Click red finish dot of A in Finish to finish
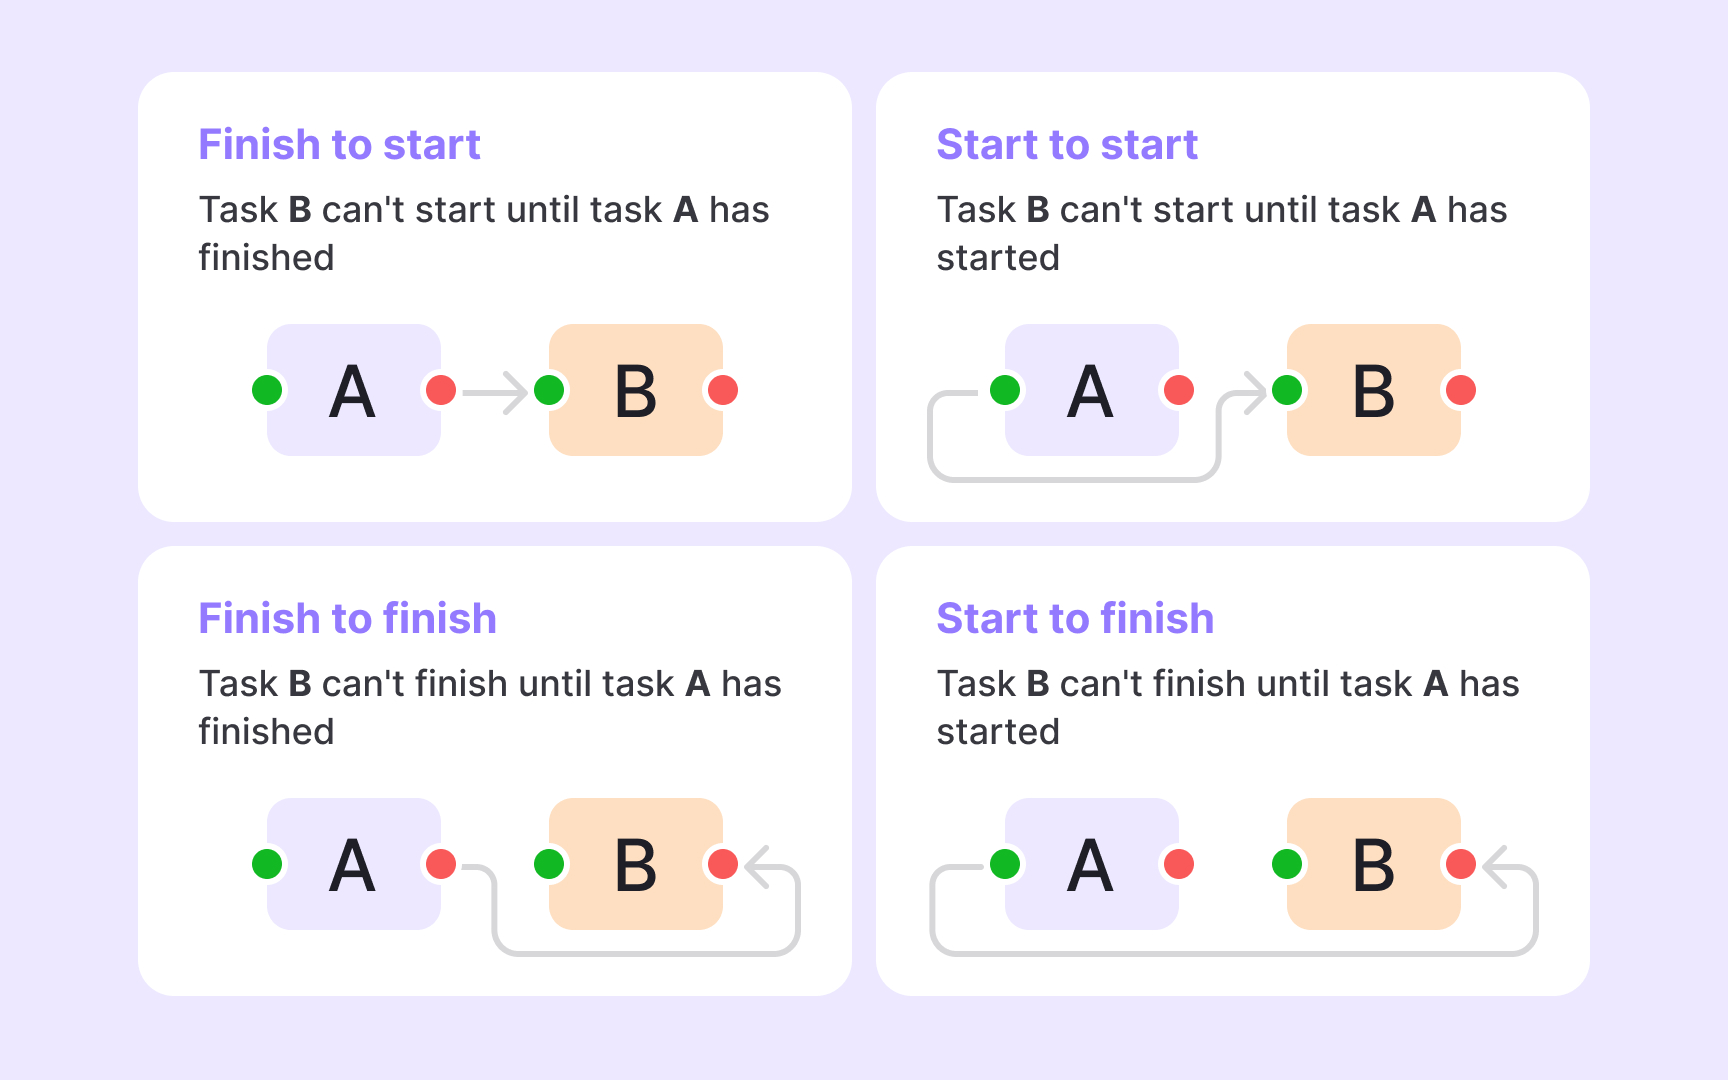 coord(441,864)
